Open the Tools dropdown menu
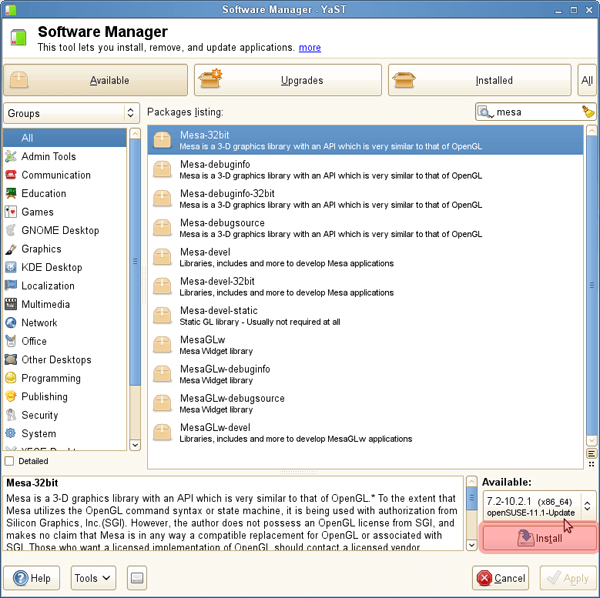This screenshot has height=598, width=600. point(93,578)
